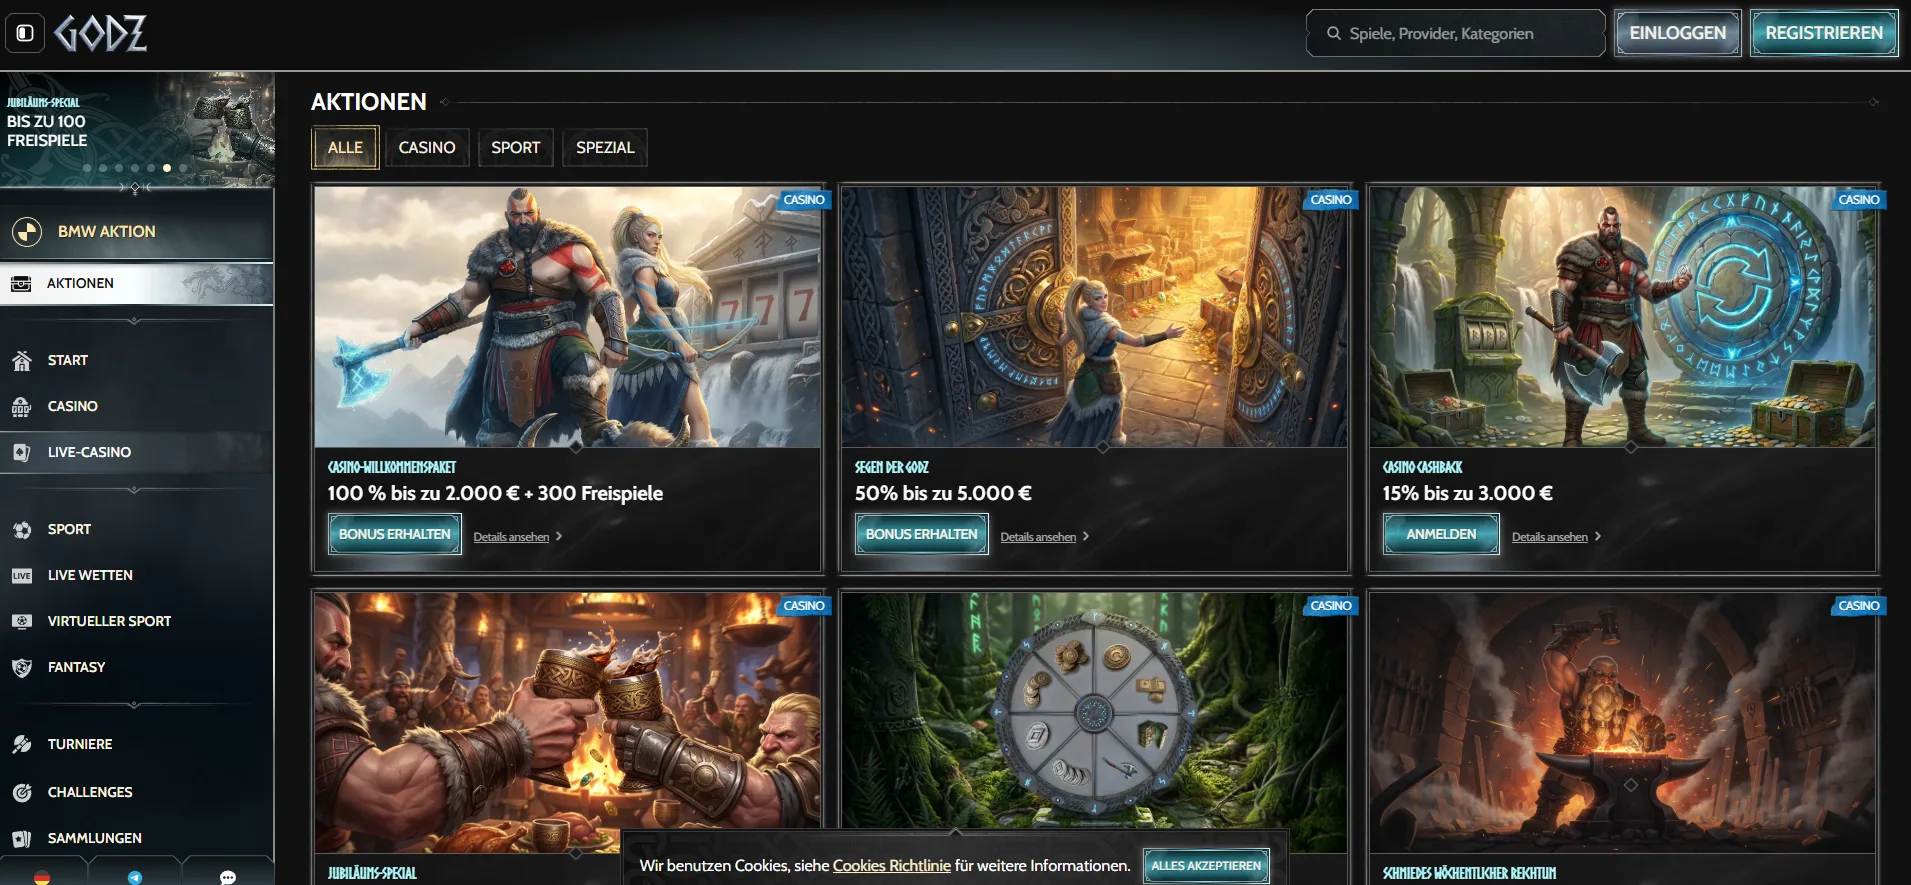Go to Start via the house icon

(x=22, y=361)
